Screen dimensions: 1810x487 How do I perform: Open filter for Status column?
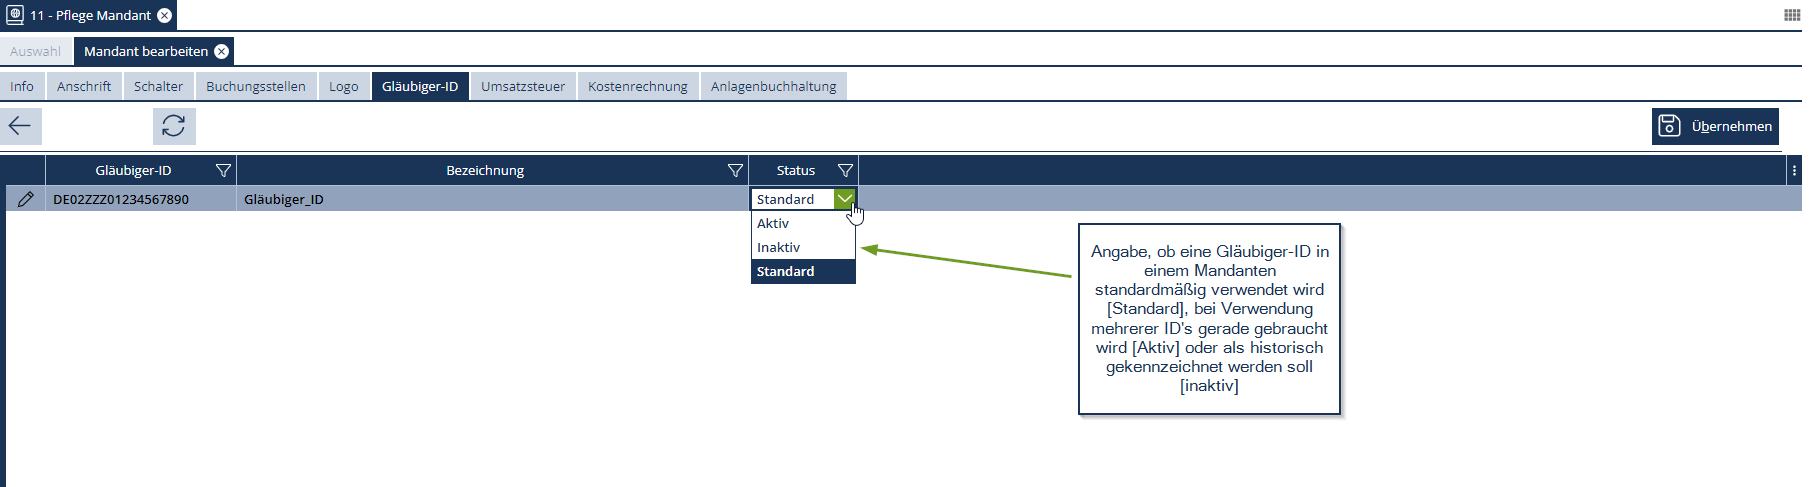(x=845, y=171)
